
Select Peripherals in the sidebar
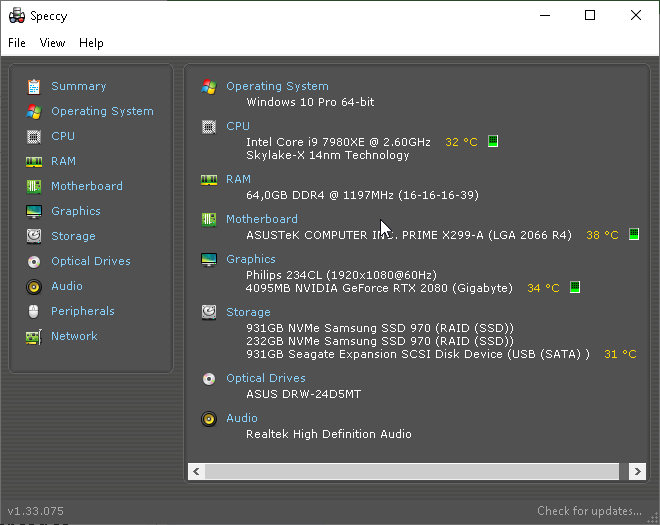(83, 311)
